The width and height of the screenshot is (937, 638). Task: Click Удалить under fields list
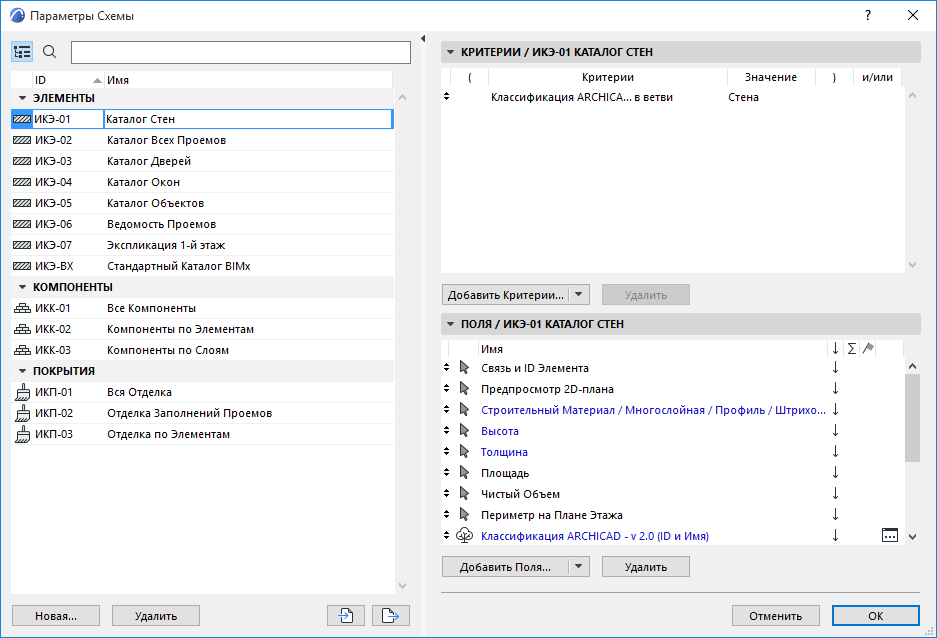tap(645, 566)
